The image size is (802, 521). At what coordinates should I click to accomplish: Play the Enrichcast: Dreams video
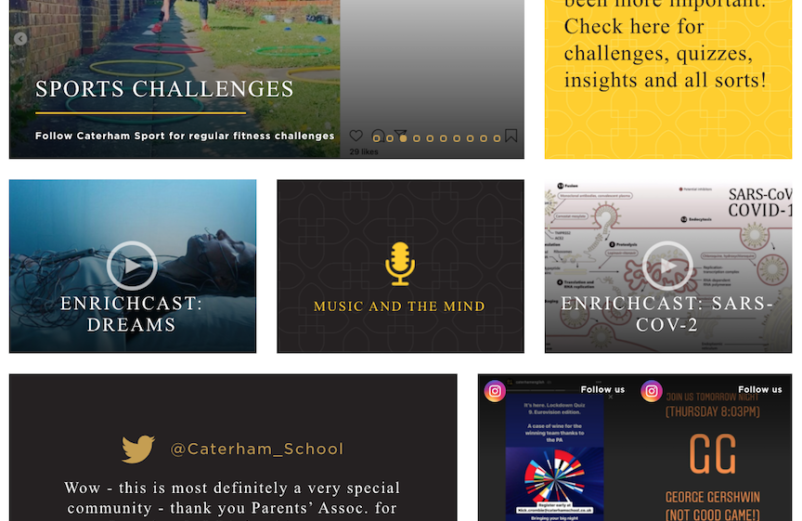[132, 266]
